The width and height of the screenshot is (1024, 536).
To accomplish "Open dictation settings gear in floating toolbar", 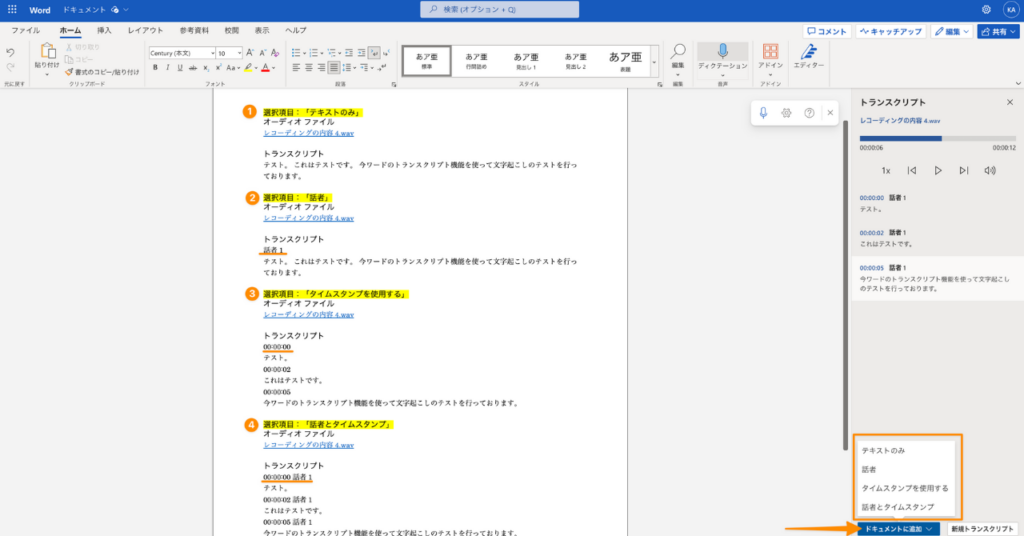I will [x=786, y=113].
